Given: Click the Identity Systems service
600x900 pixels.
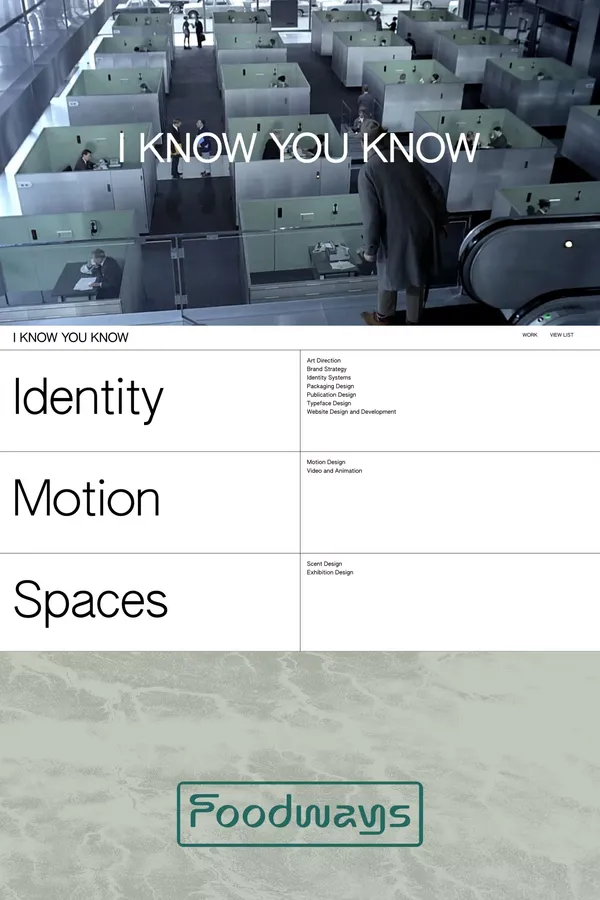Looking at the screenshot, I should [x=328, y=378].
